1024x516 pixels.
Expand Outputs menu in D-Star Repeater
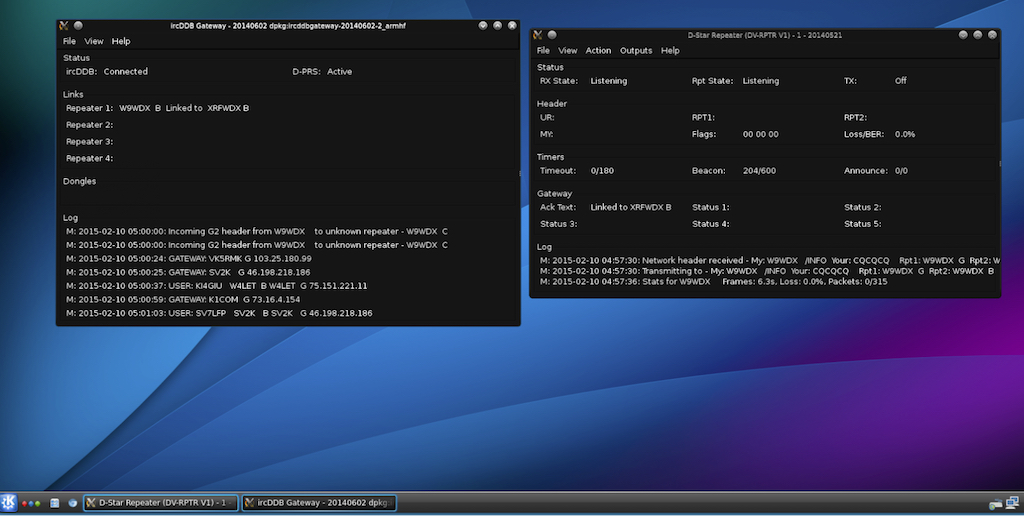(x=636, y=51)
